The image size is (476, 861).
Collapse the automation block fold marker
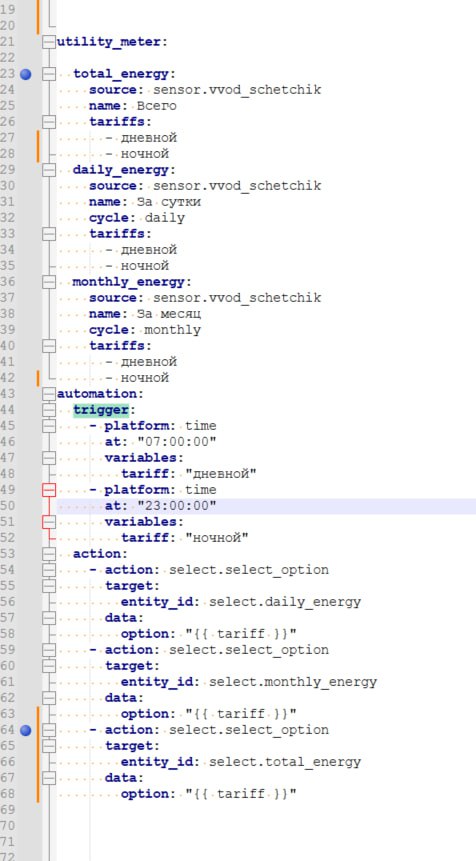[x=49, y=394]
